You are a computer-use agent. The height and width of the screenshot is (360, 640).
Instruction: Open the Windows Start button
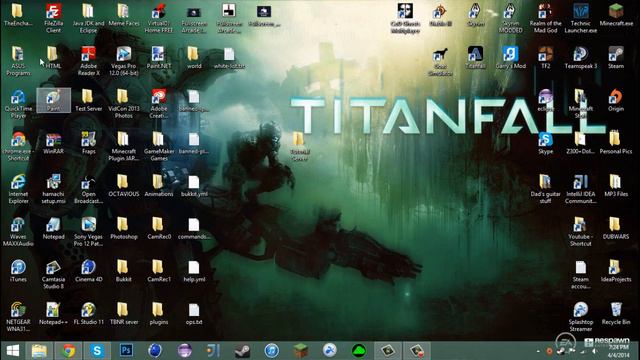(x=13, y=351)
